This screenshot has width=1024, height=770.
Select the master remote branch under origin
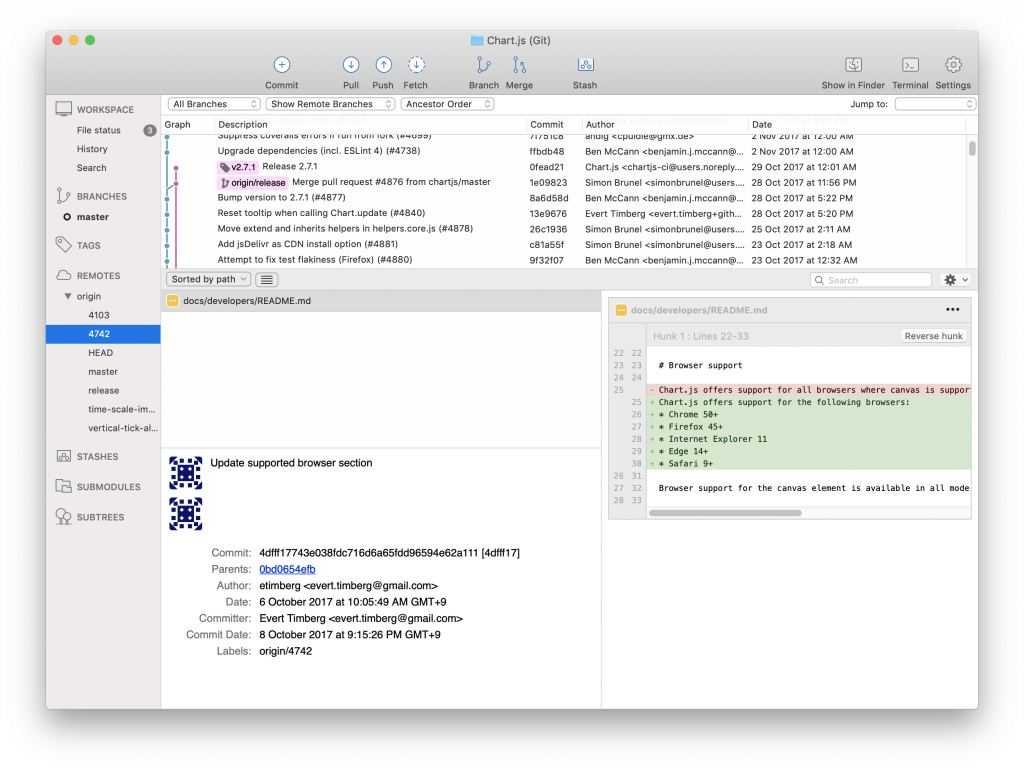(103, 372)
